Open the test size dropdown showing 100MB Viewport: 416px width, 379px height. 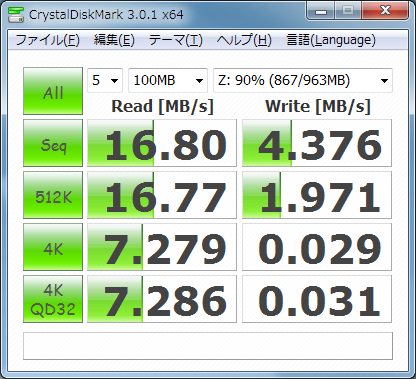[168, 80]
